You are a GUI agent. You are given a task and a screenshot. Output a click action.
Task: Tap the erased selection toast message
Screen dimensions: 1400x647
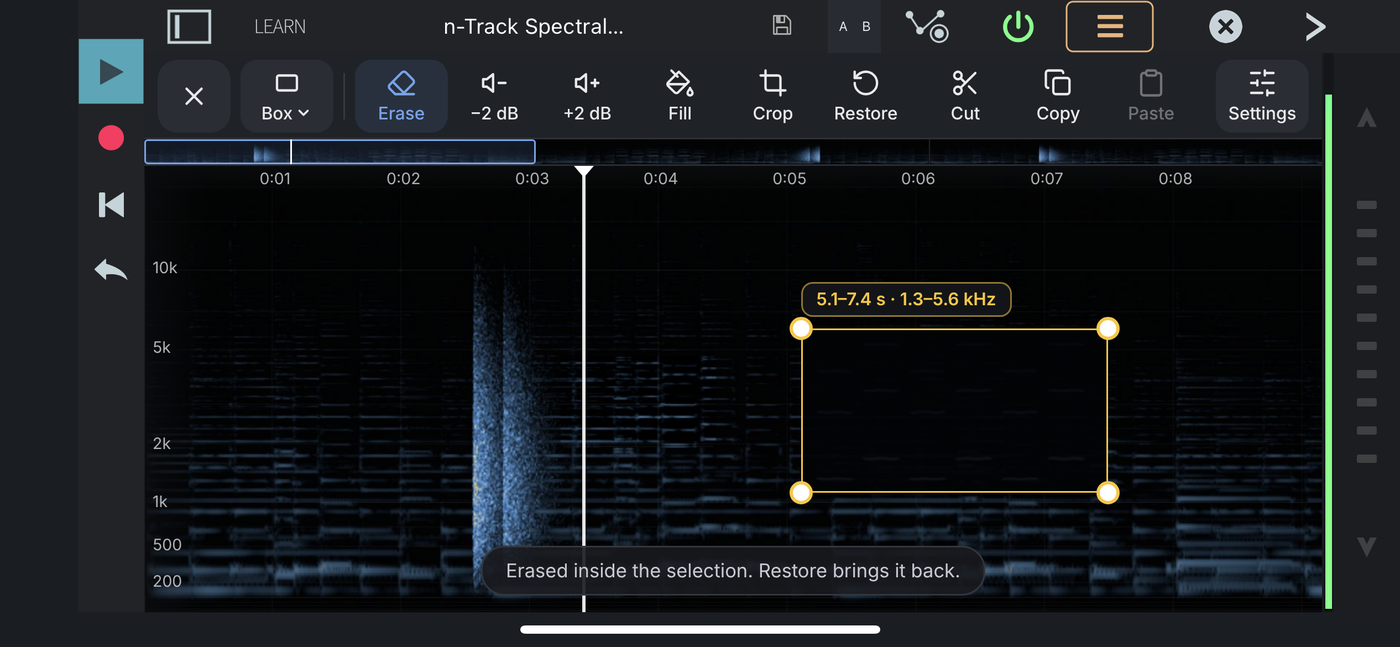733,571
